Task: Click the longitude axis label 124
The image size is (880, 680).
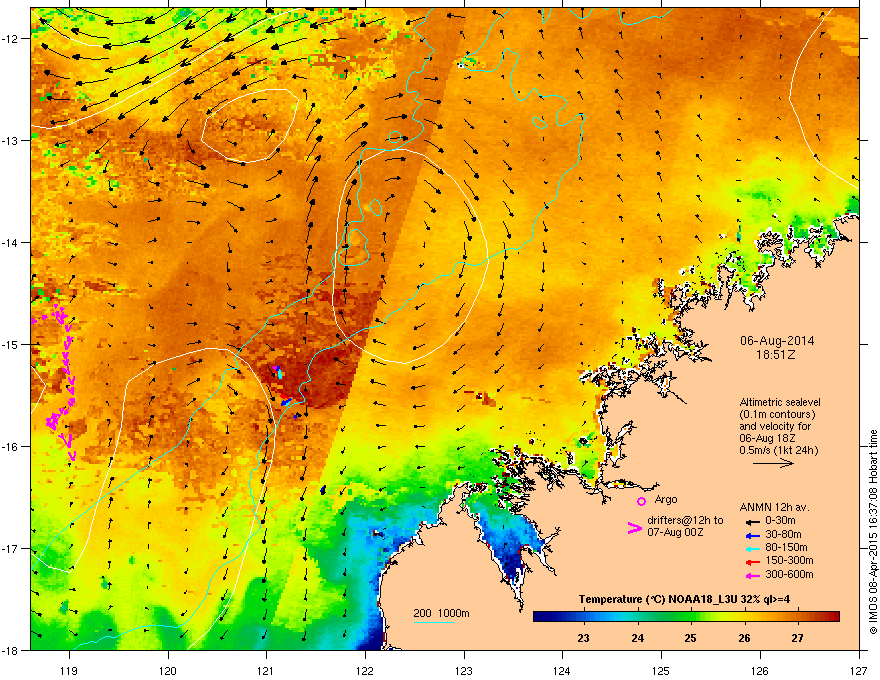Action: (x=562, y=670)
